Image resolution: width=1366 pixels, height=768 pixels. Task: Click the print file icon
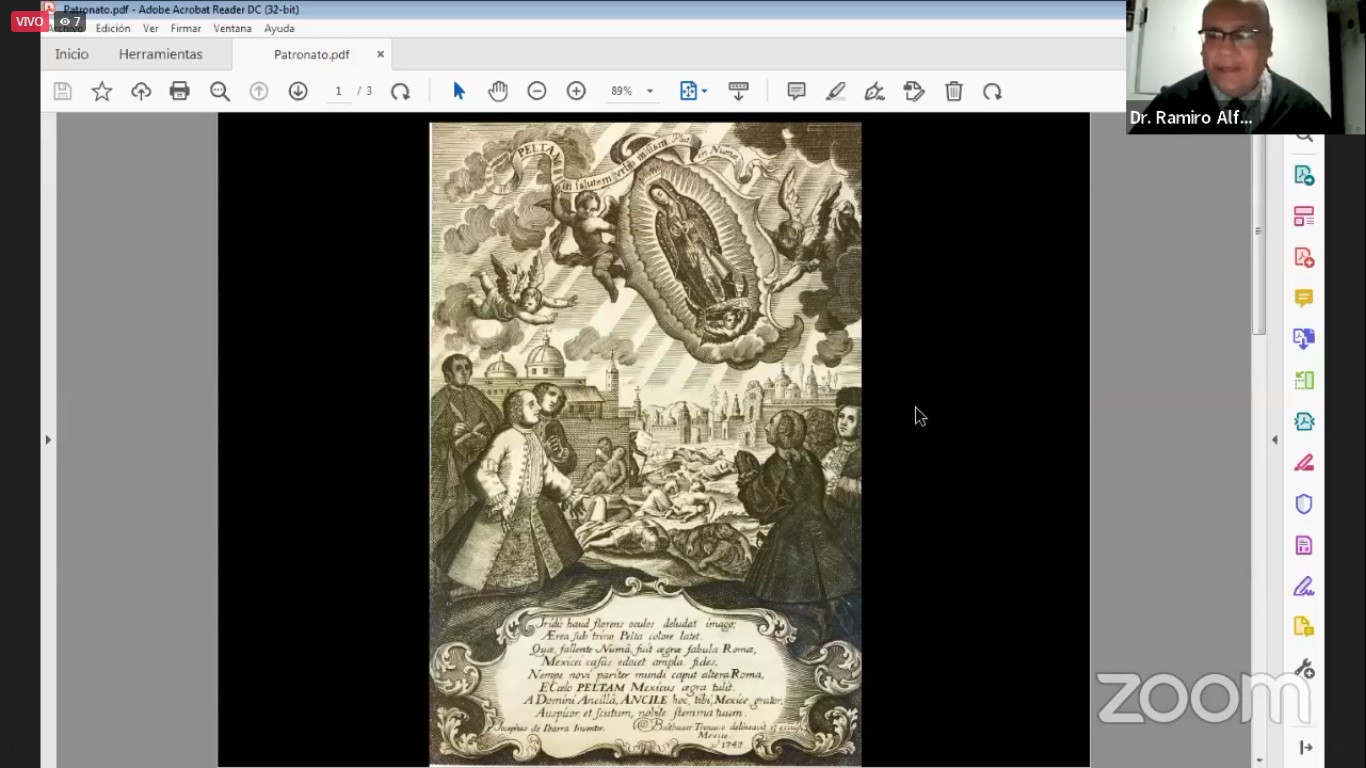point(180,91)
